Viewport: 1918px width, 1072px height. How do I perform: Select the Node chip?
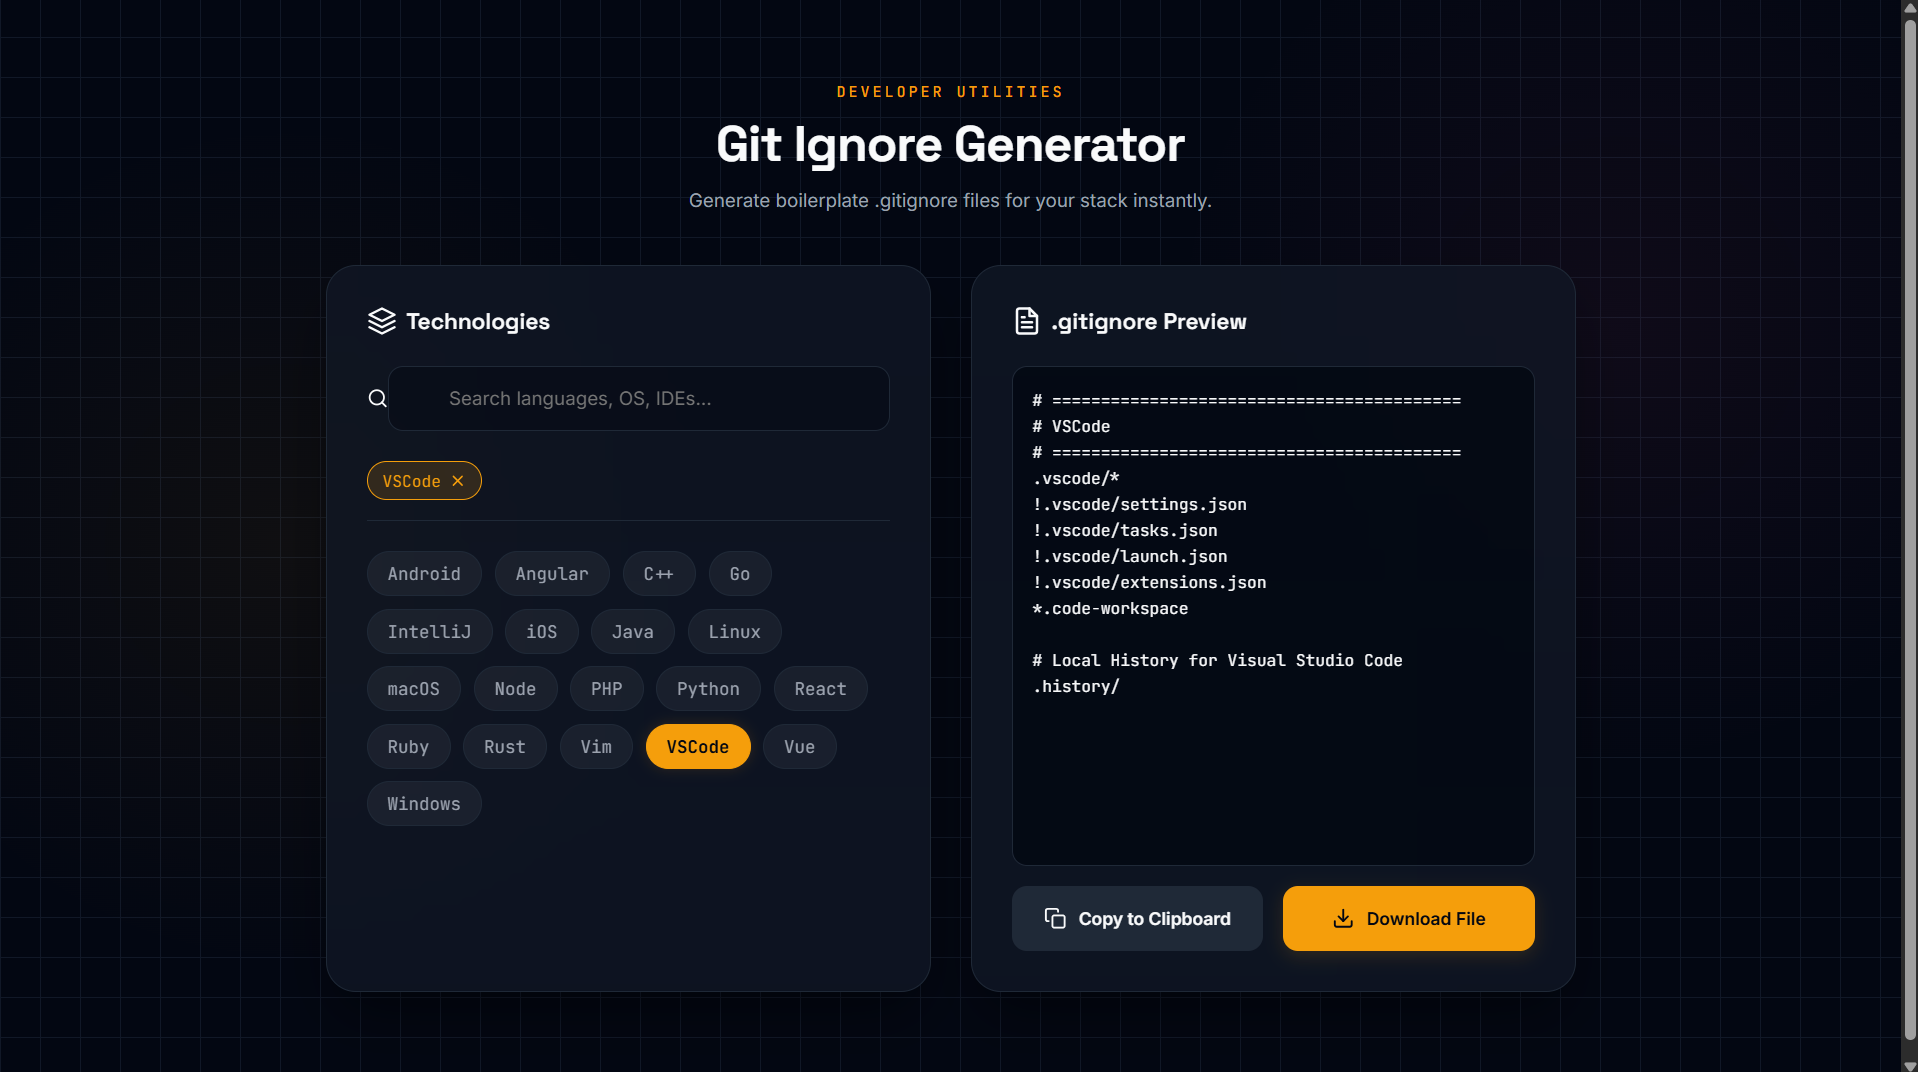pos(515,689)
